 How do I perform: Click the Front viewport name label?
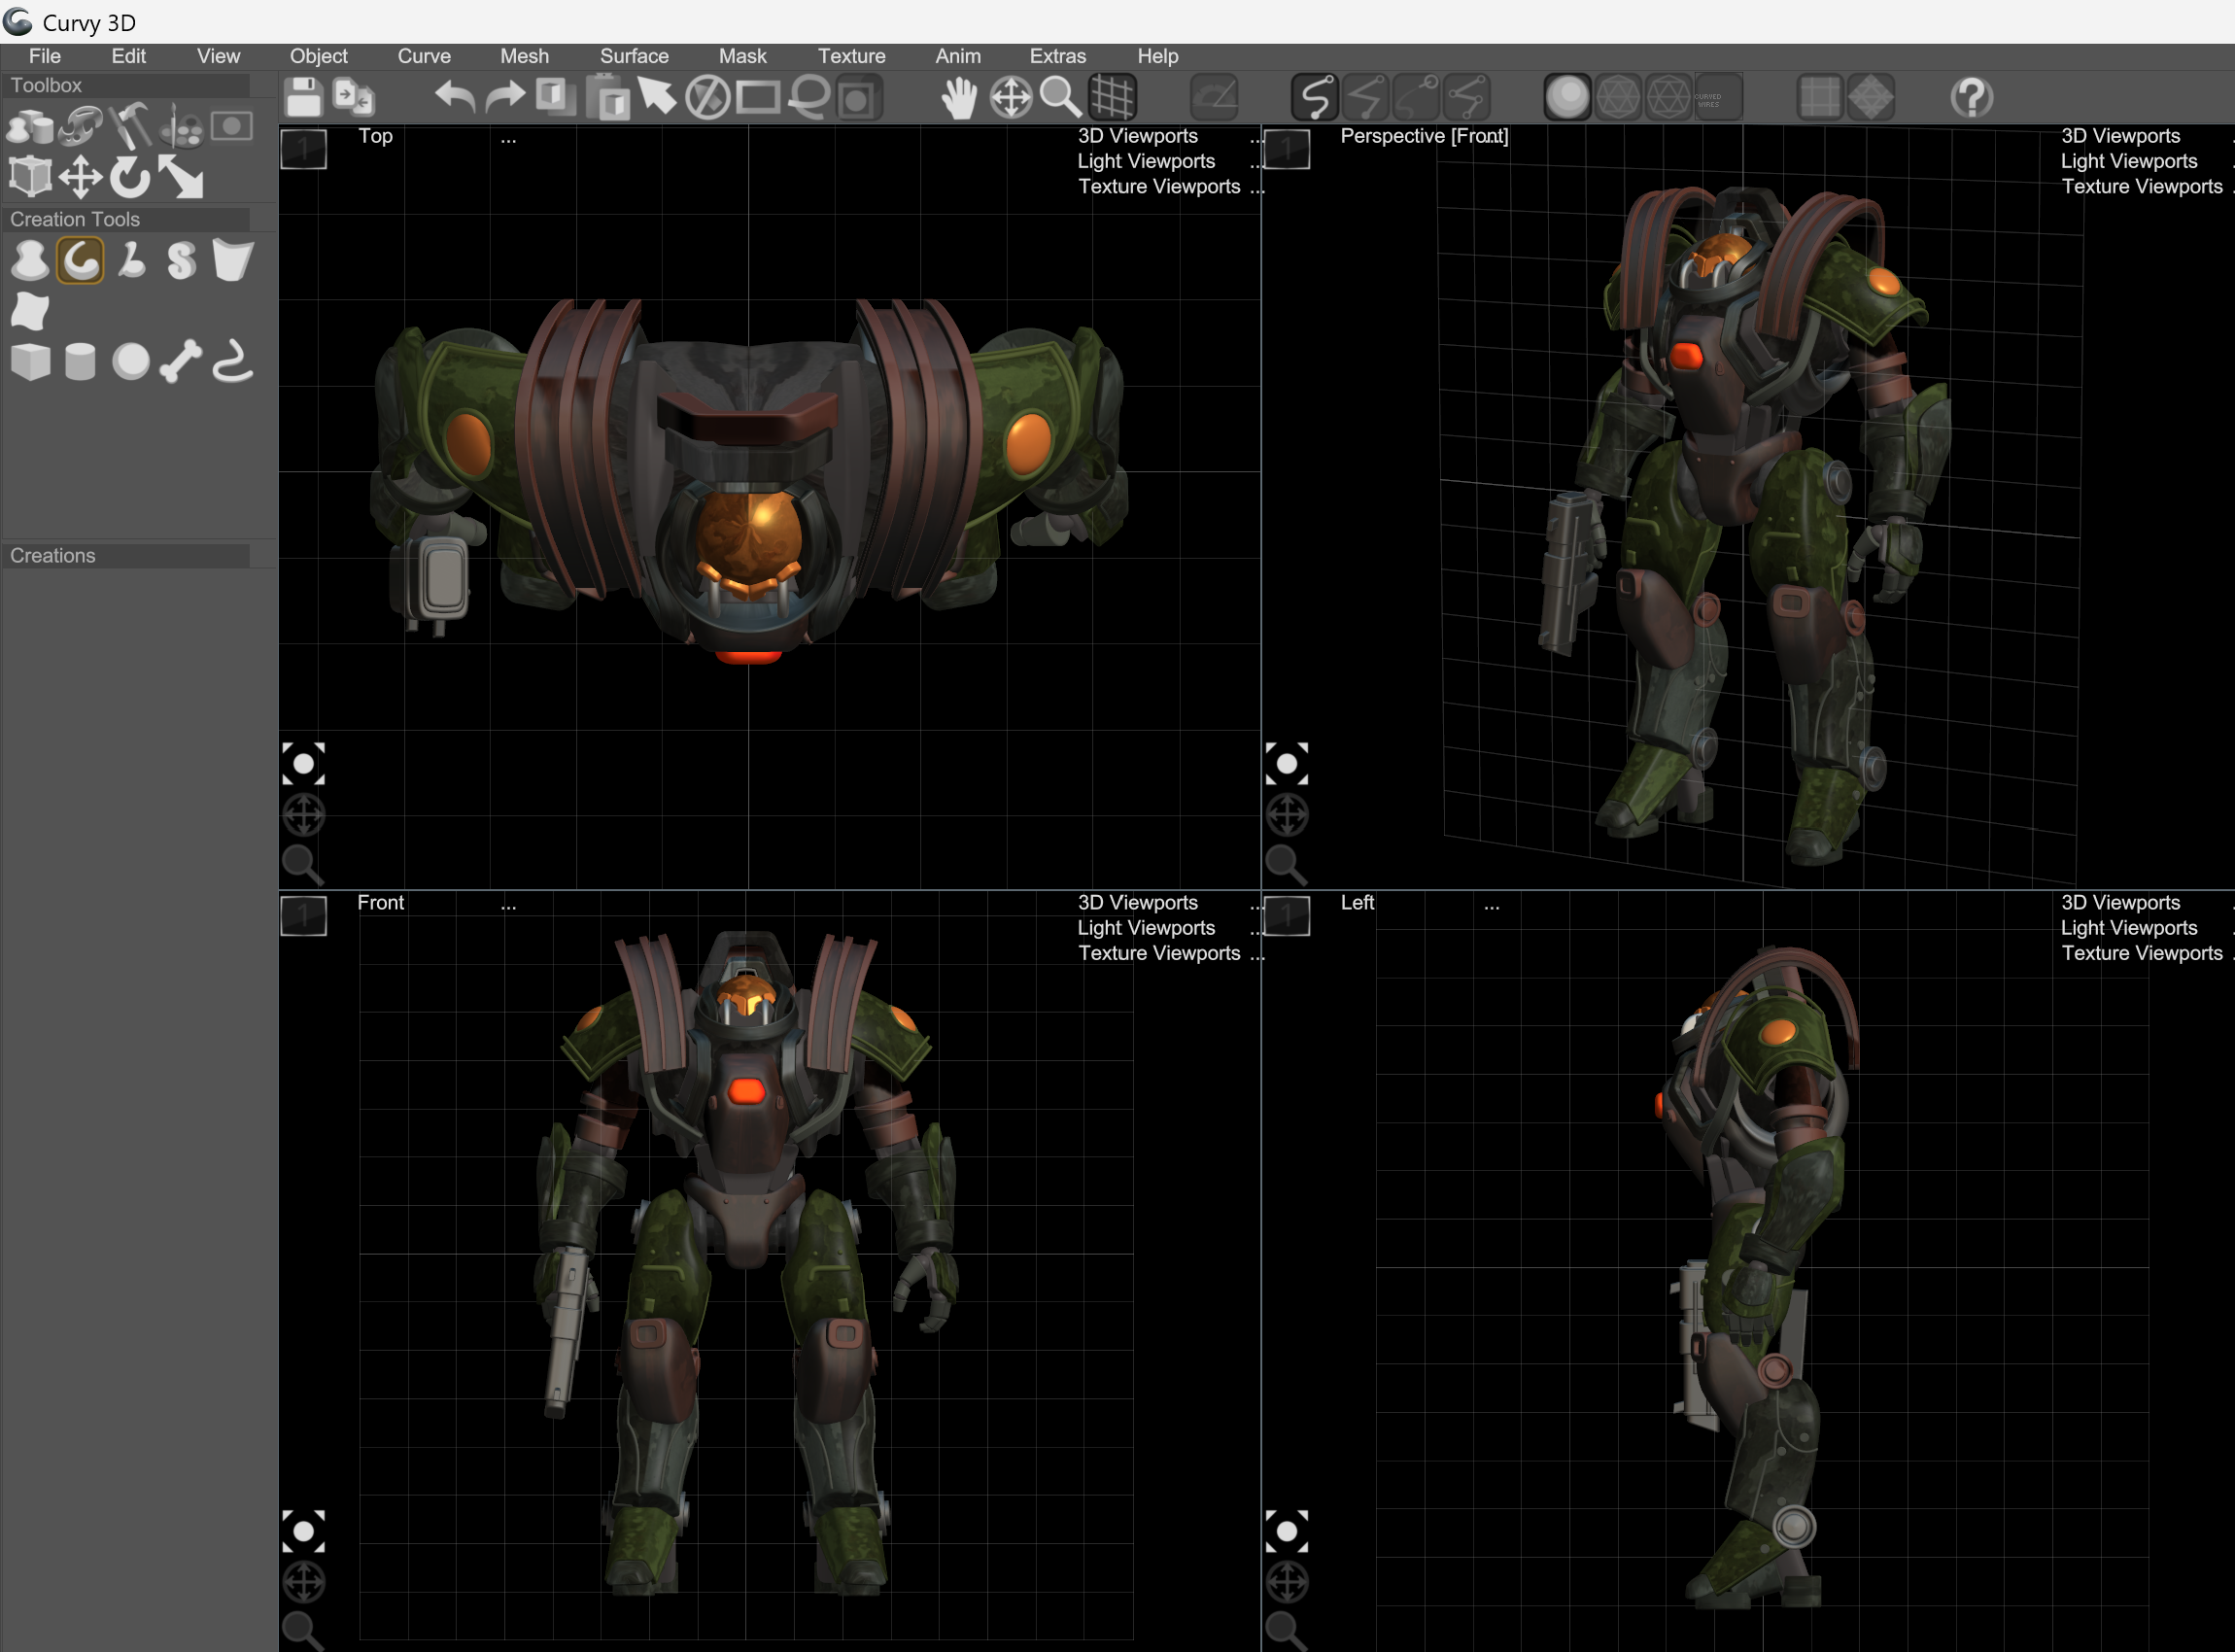[x=381, y=903]
